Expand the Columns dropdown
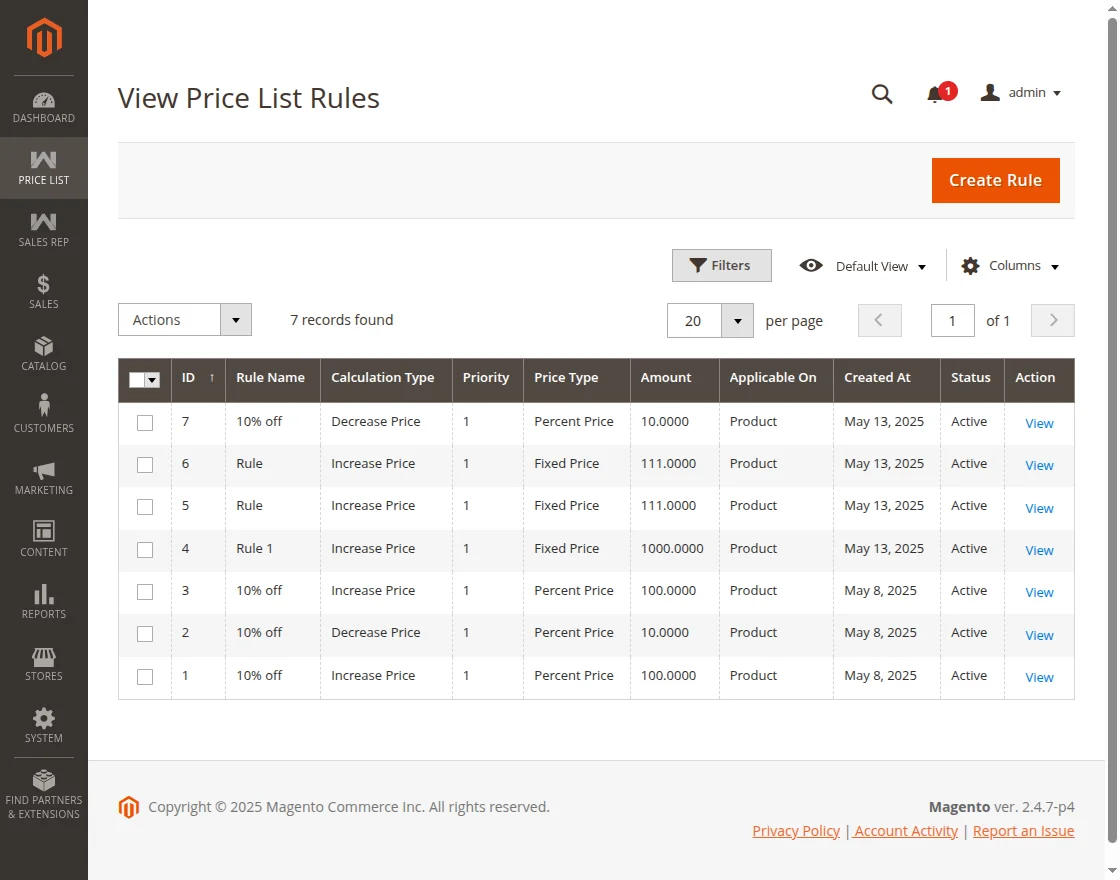The width and height of the screenshot is (1120, 880). [x=1010, y=266]
